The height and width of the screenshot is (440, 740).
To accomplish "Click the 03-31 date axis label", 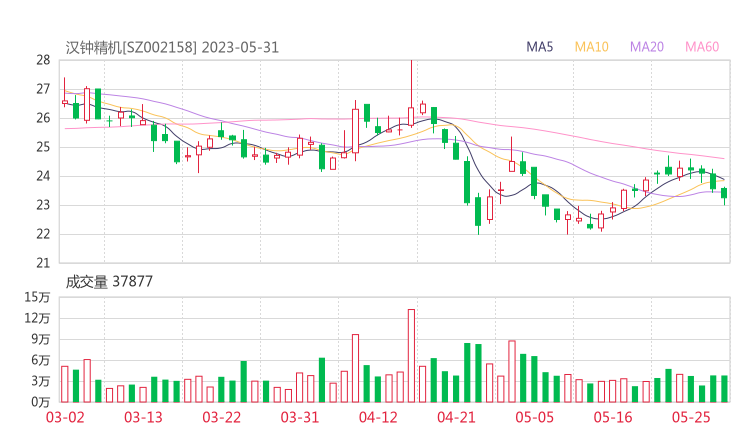I will tap(300, 417).
